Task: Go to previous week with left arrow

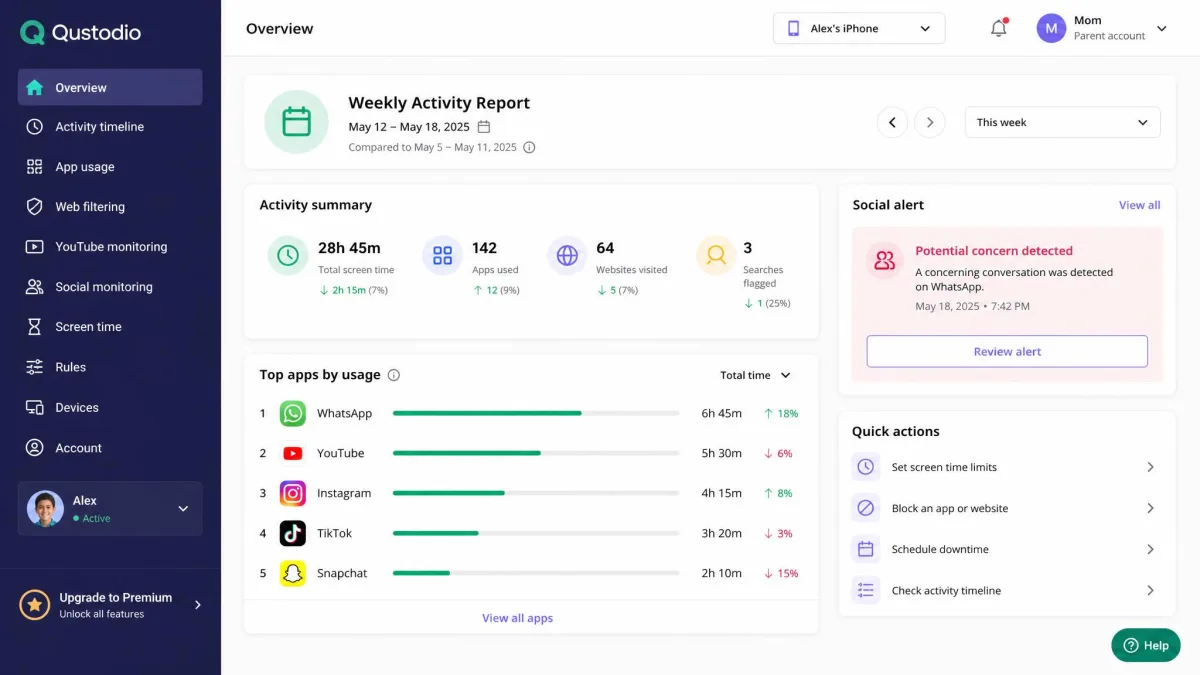Action: tap(892, 122)
